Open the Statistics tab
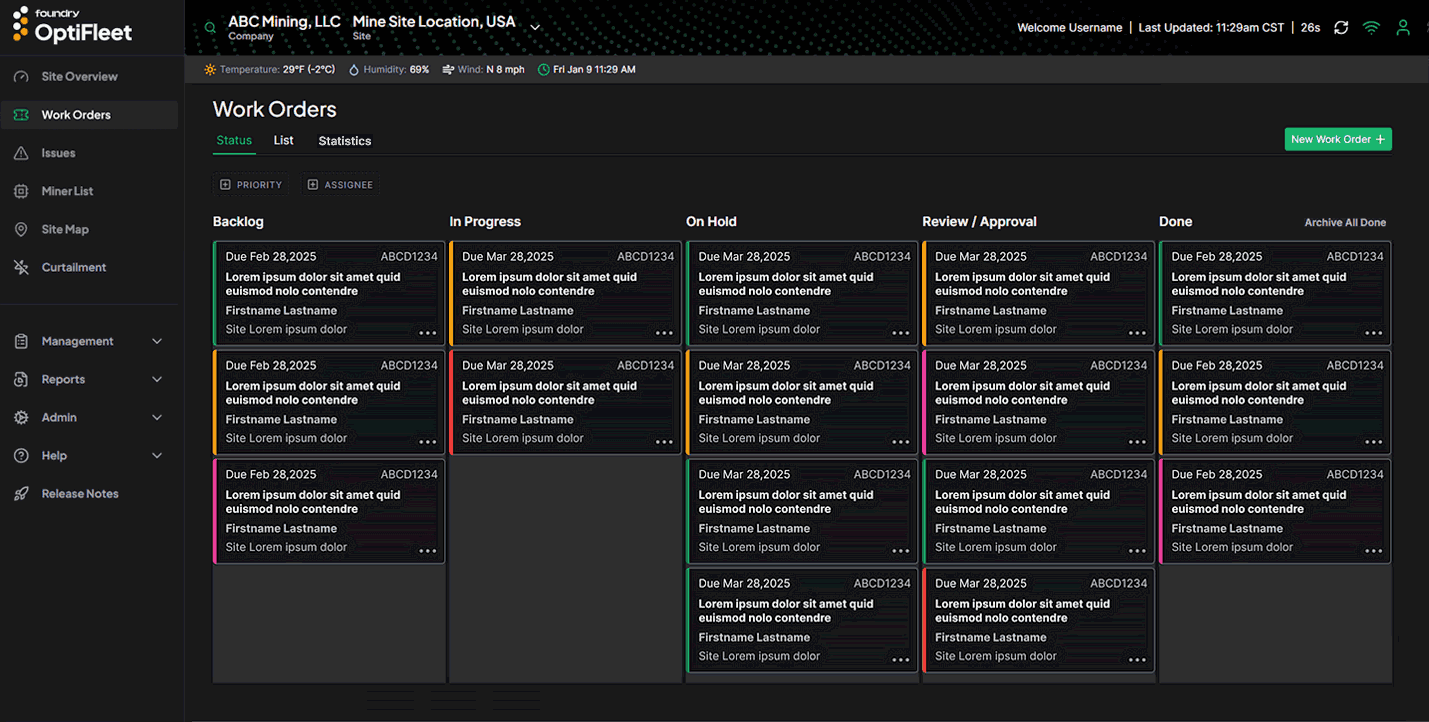Screen dimensions: 1429x722 (344, 141)
